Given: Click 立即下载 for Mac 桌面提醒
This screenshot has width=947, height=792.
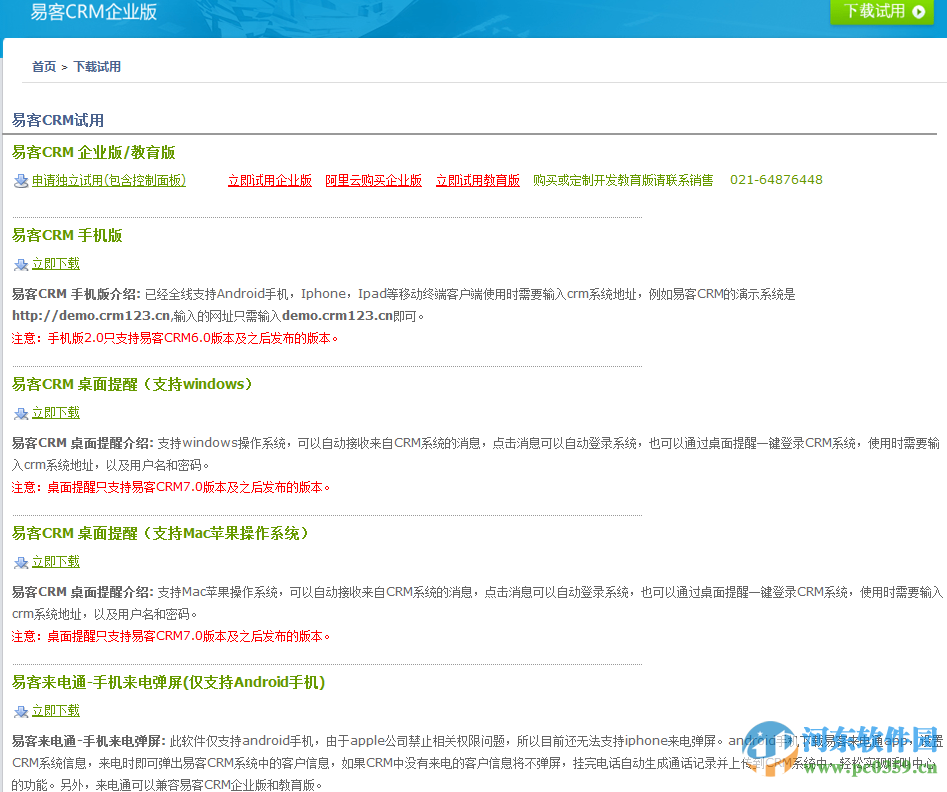Looking at the screenshot, I should pyautogui.click(x=58, y=562).
